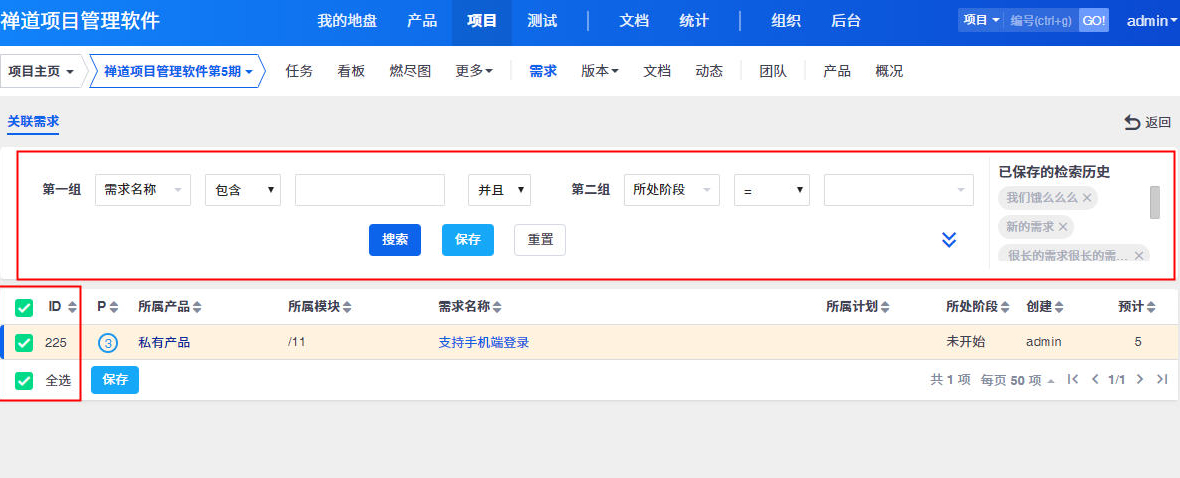The width and height of the screenshot is (1180, 478).
Task: Remove saved search 我们饿么么么 tag
Action: coord(1087,198)
